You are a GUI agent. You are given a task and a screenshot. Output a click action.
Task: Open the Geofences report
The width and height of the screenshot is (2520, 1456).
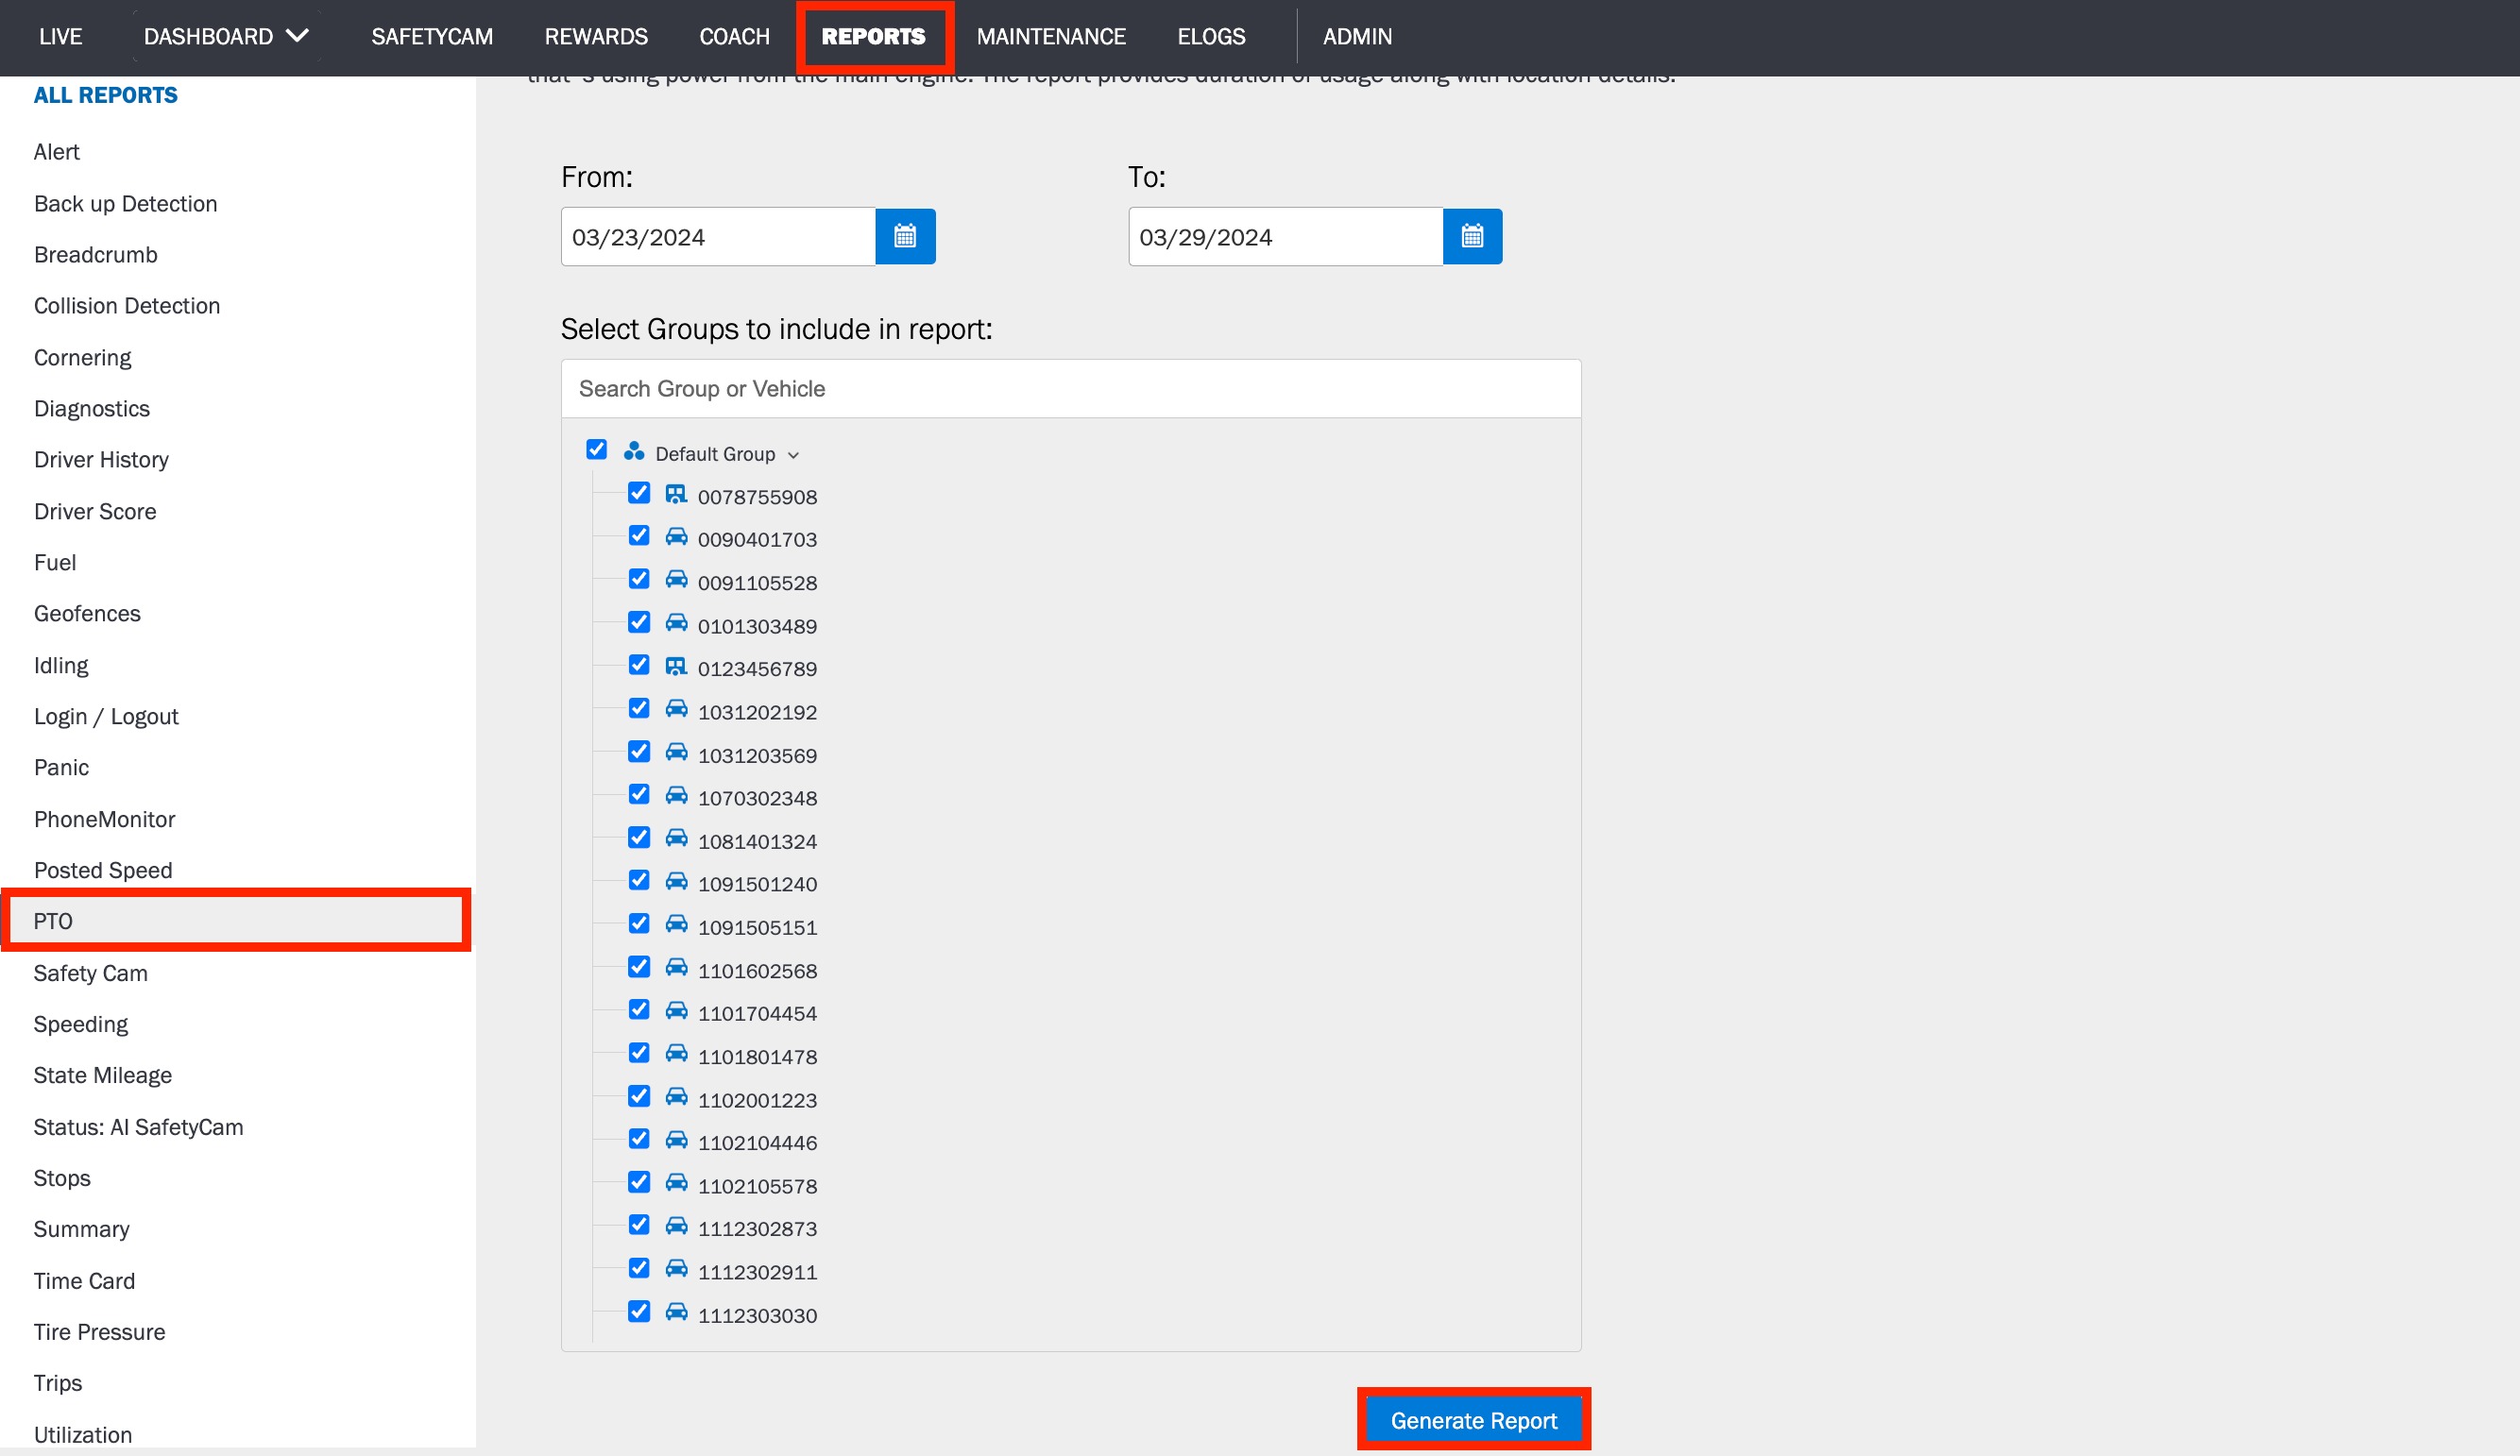pos(87,613)
